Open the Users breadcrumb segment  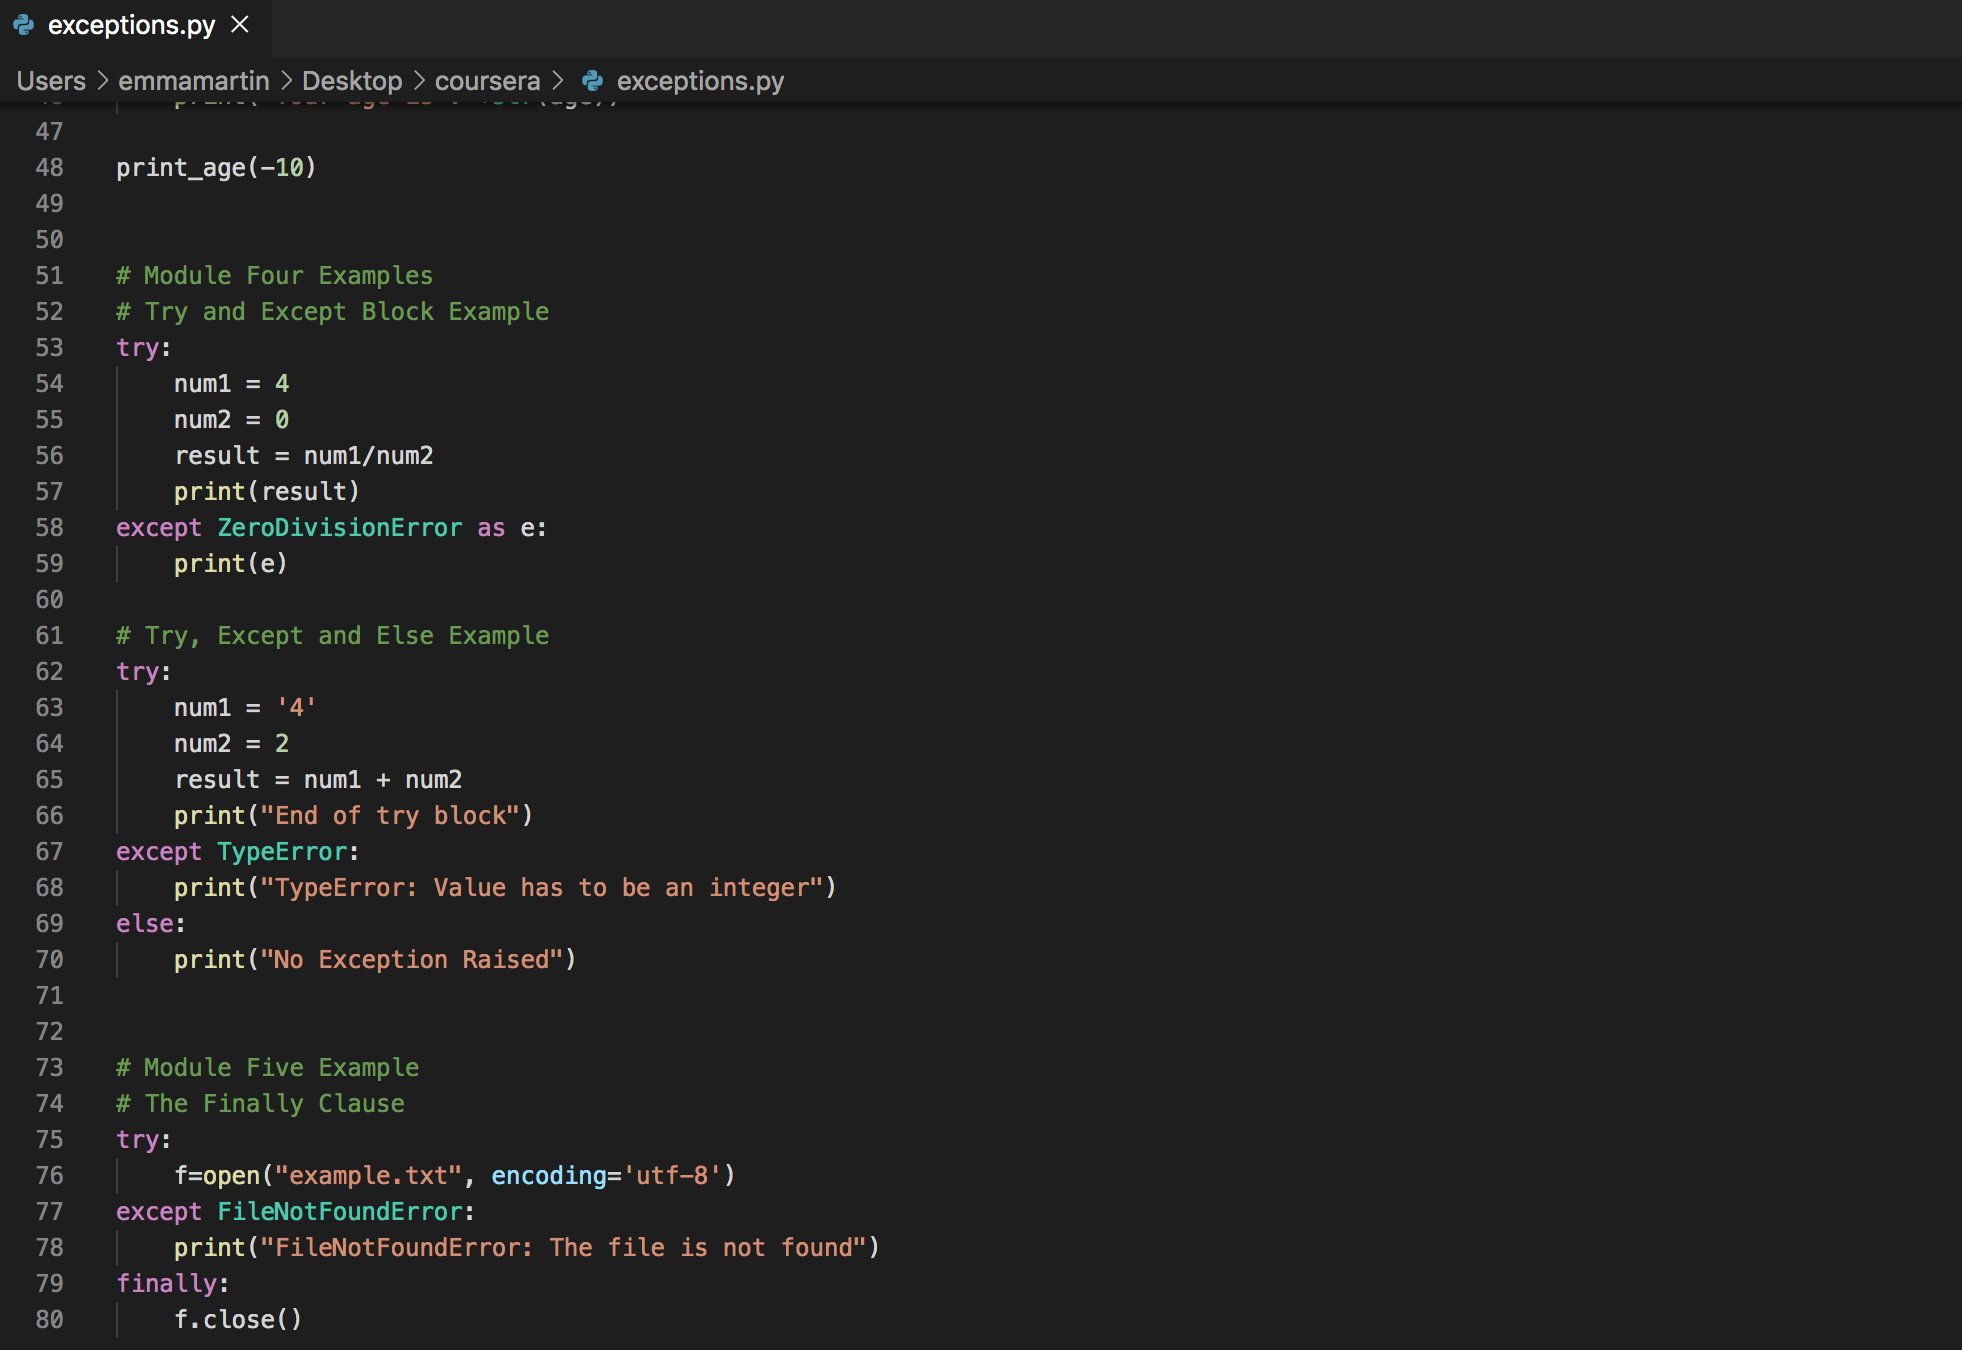coord(51,81)
